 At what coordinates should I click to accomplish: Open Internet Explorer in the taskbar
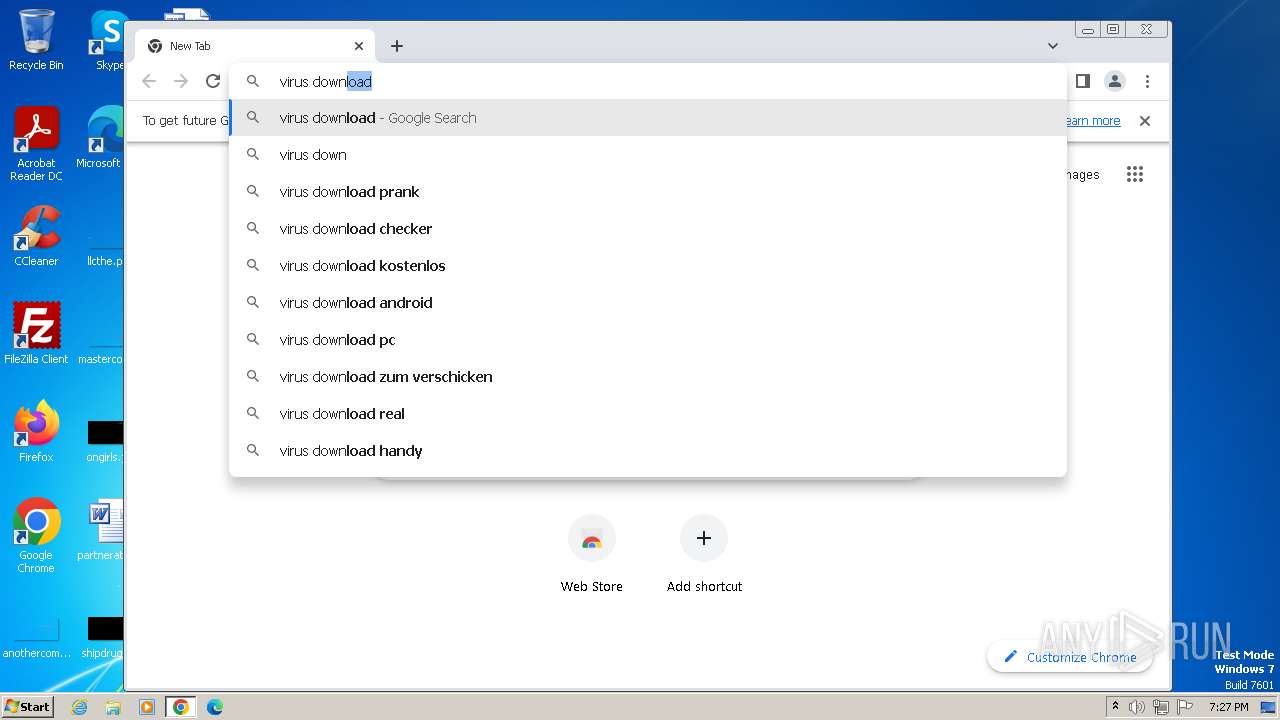click(x=79, y=707)
